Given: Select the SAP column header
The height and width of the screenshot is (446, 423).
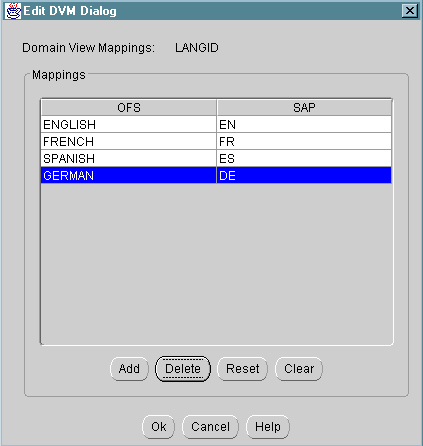Looking at the screenshot, I should pyautogui.click(x=304, y=108).
